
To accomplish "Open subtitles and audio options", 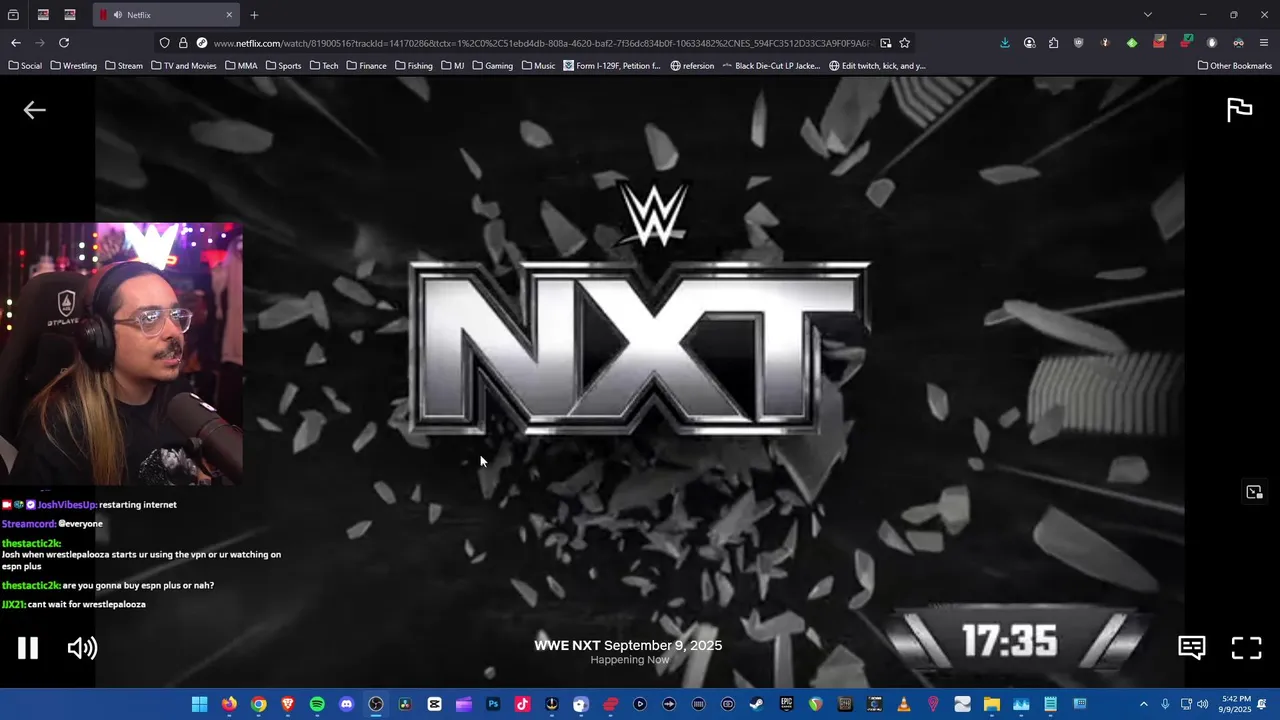I will point(1191,647).
